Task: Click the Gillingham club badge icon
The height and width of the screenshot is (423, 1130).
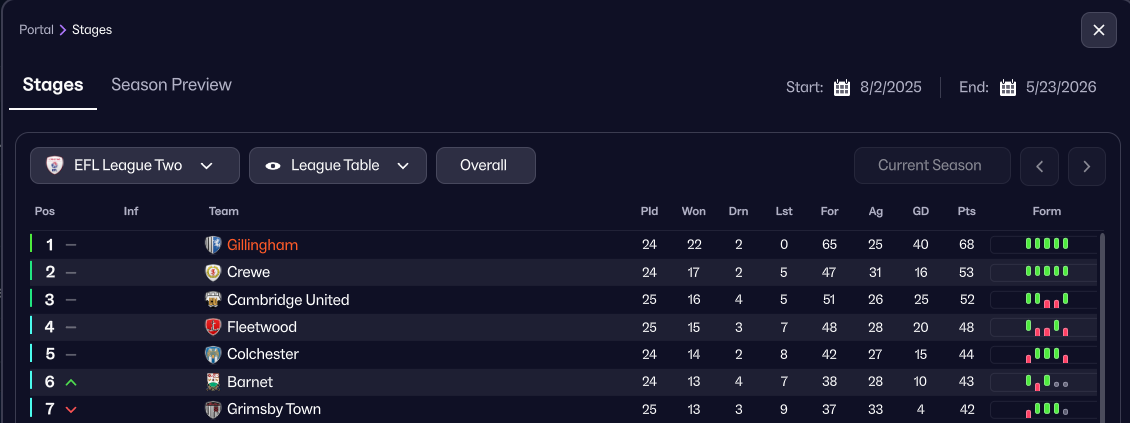Action: (x=212, y=245)
